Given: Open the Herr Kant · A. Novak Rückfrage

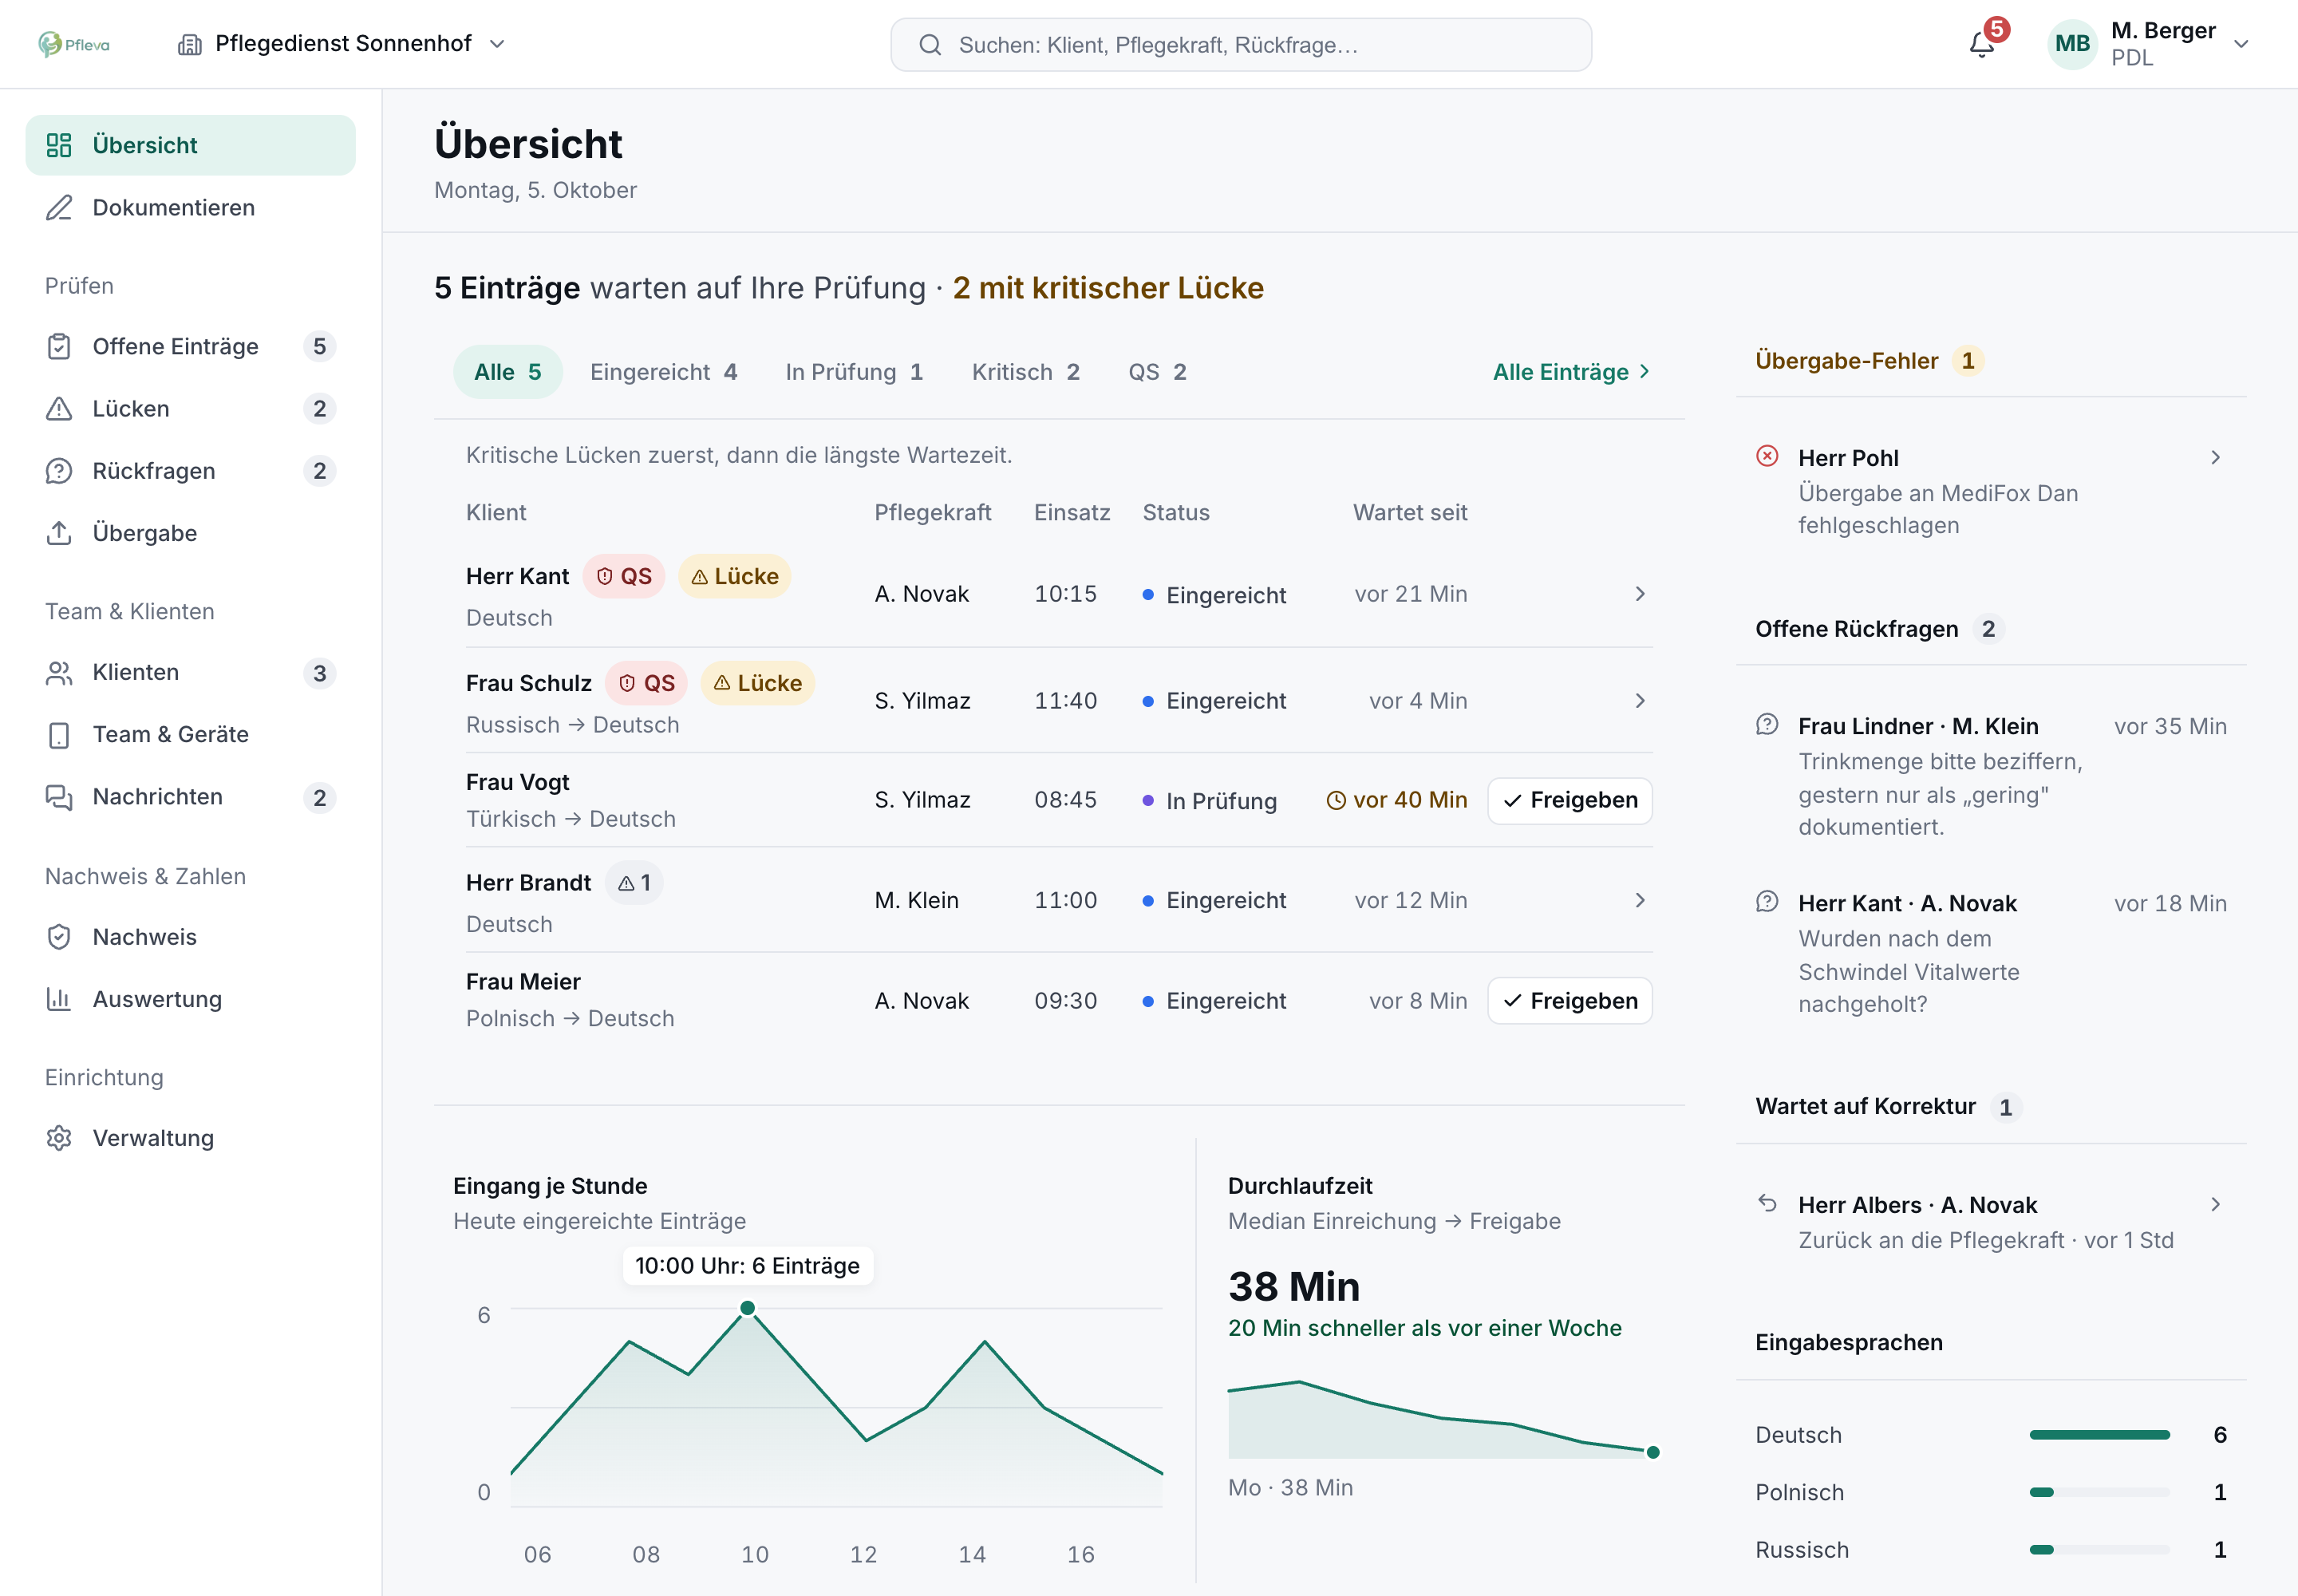Looking at the screenshot, I should point(1991,952).
